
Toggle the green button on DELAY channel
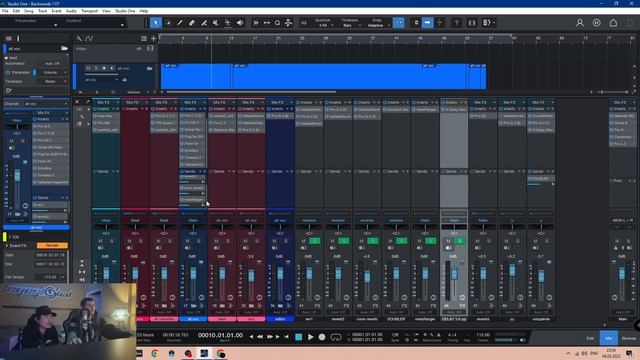click(x=460, y=241)
